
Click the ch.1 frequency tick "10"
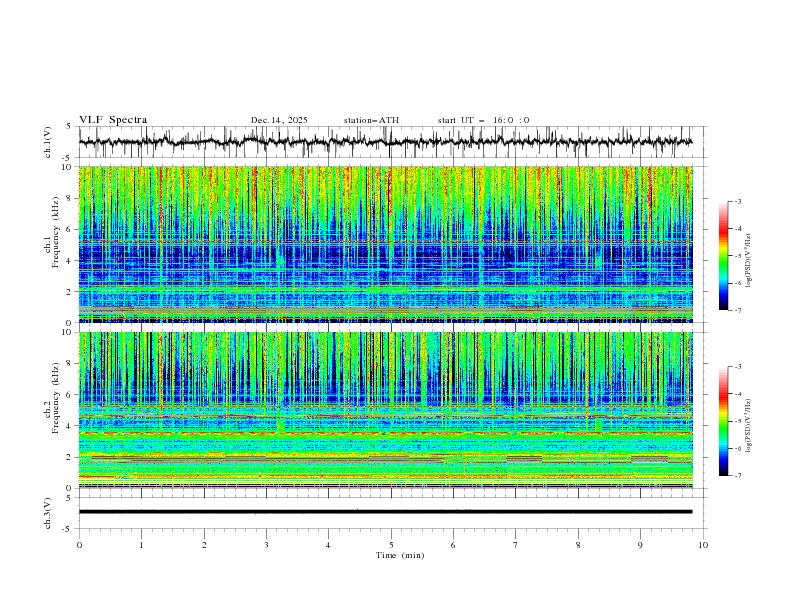point(67,167)
